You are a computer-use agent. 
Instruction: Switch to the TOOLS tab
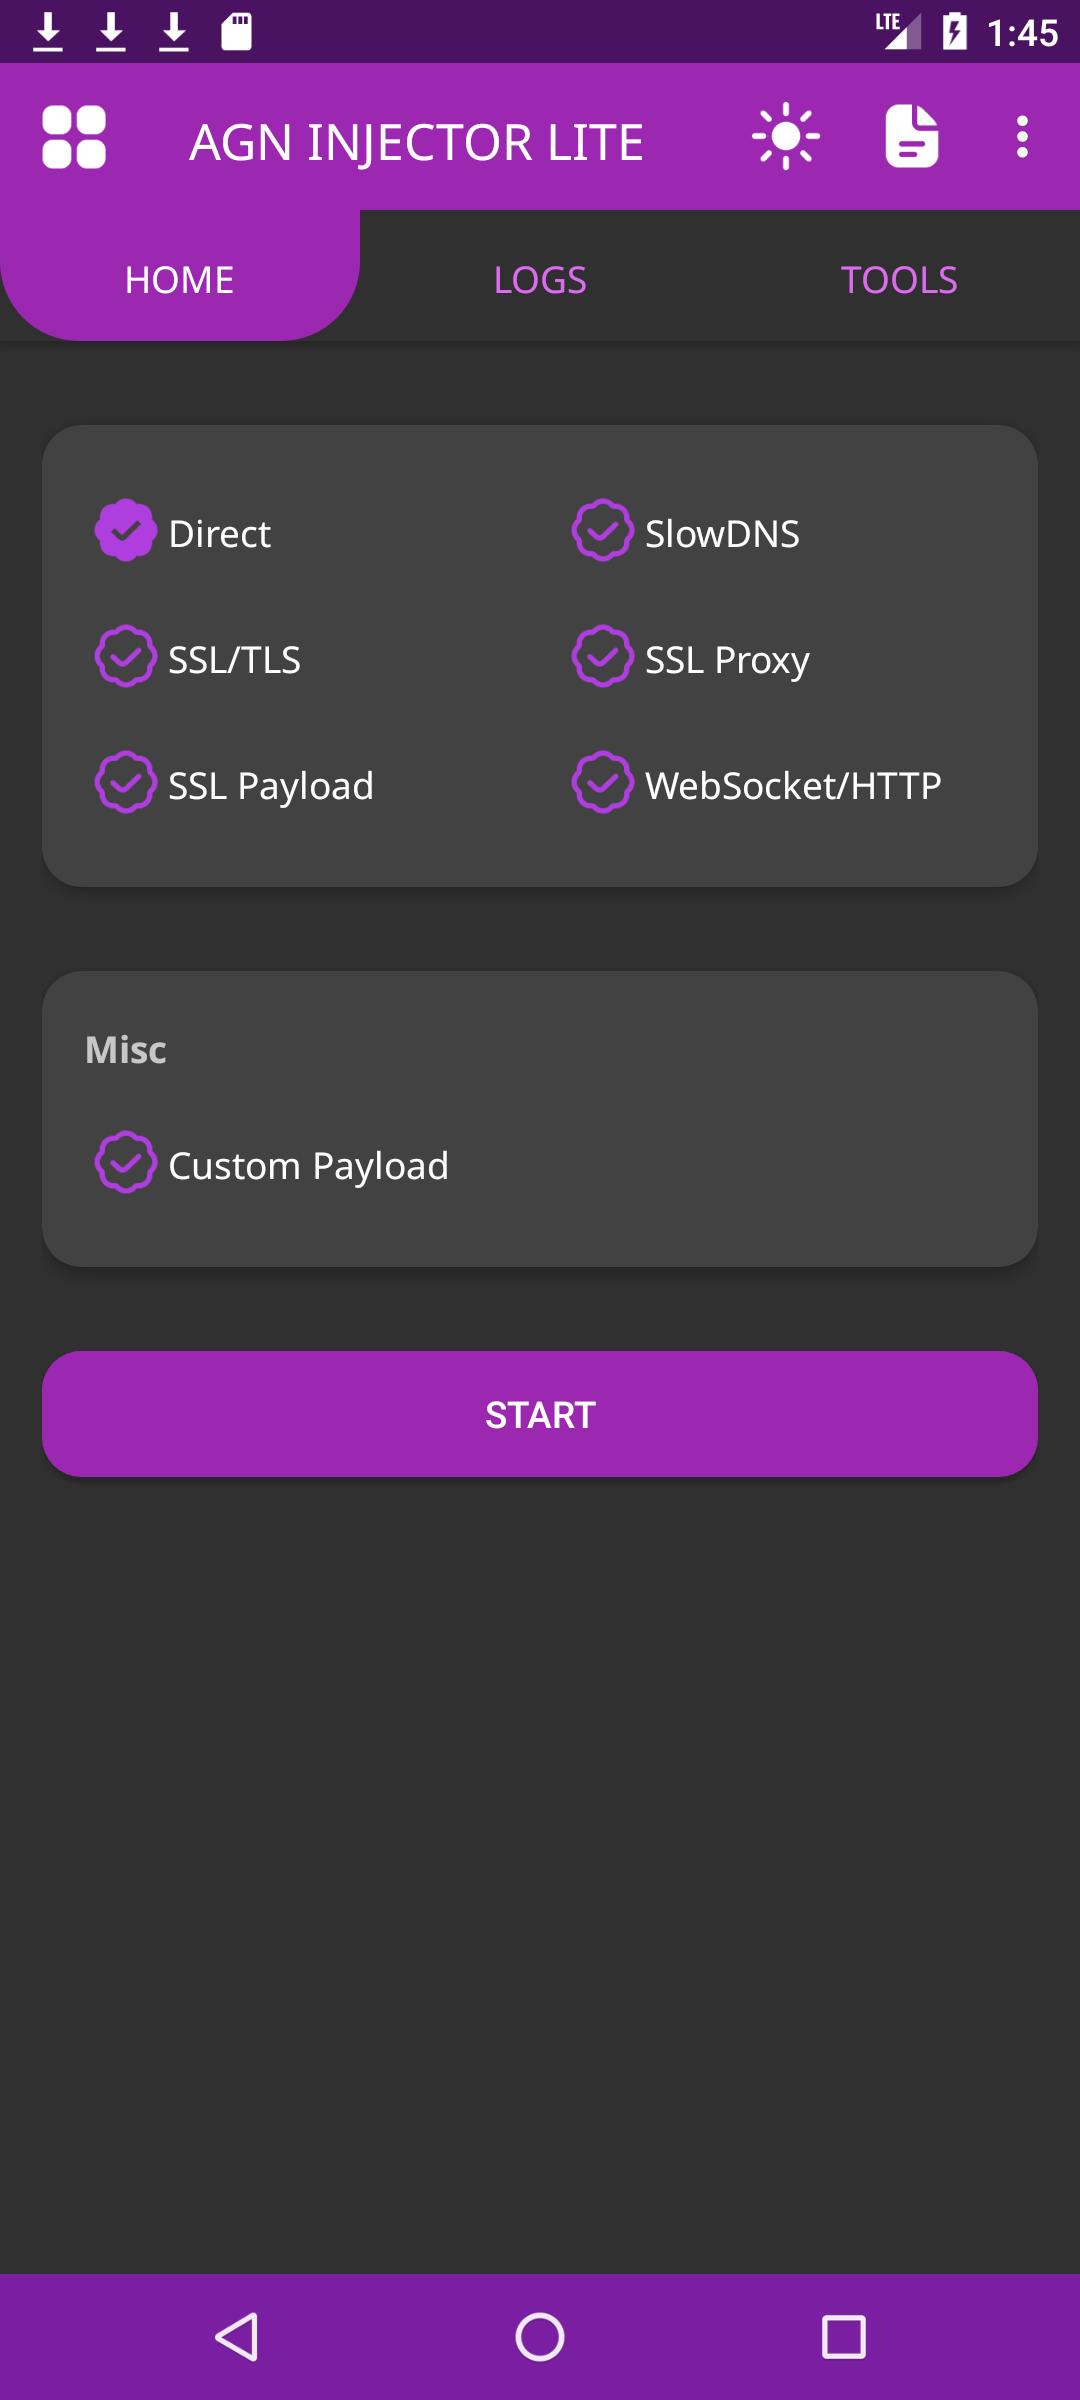point(899,280)
